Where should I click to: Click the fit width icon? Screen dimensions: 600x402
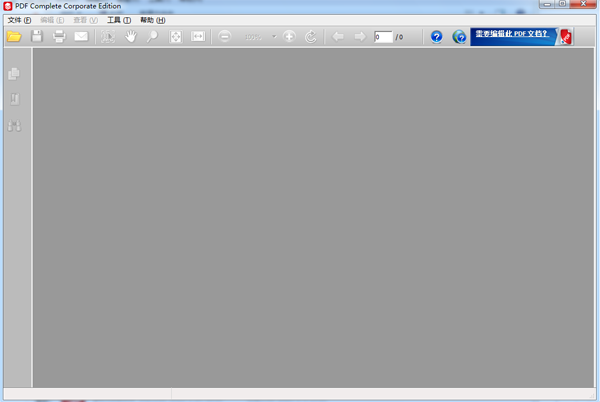pos(198,37)
